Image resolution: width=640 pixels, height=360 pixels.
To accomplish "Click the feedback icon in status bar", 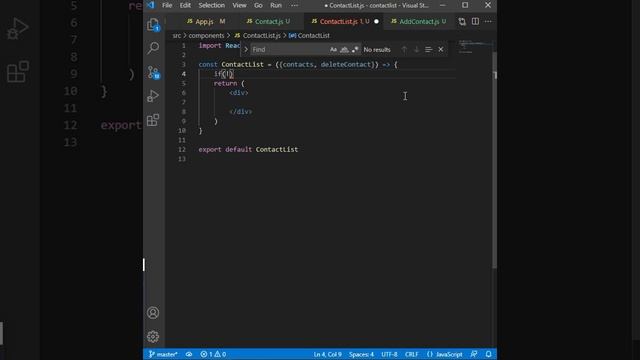I will [473, 354].
